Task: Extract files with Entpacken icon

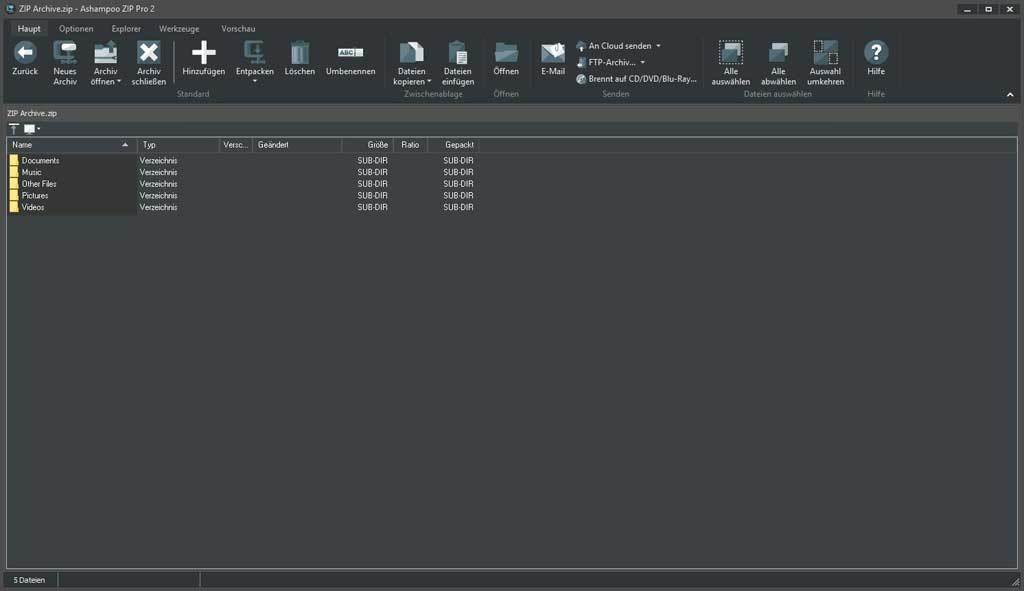Action: coord(255,52)
